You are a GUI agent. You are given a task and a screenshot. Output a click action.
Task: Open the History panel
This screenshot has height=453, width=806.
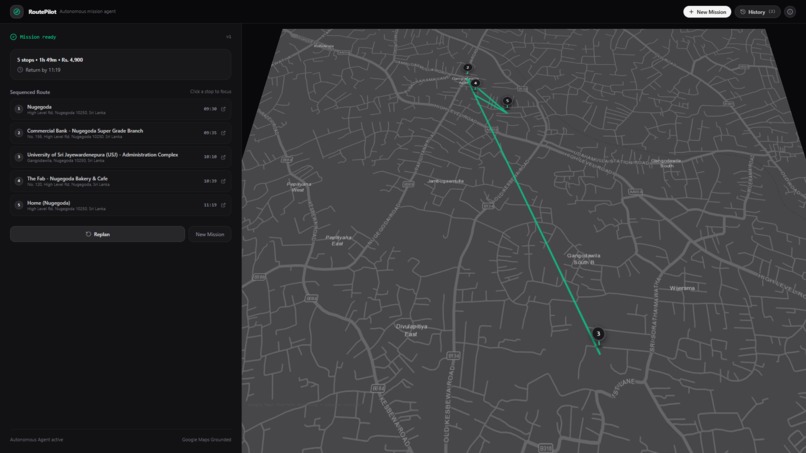point(757,12)
